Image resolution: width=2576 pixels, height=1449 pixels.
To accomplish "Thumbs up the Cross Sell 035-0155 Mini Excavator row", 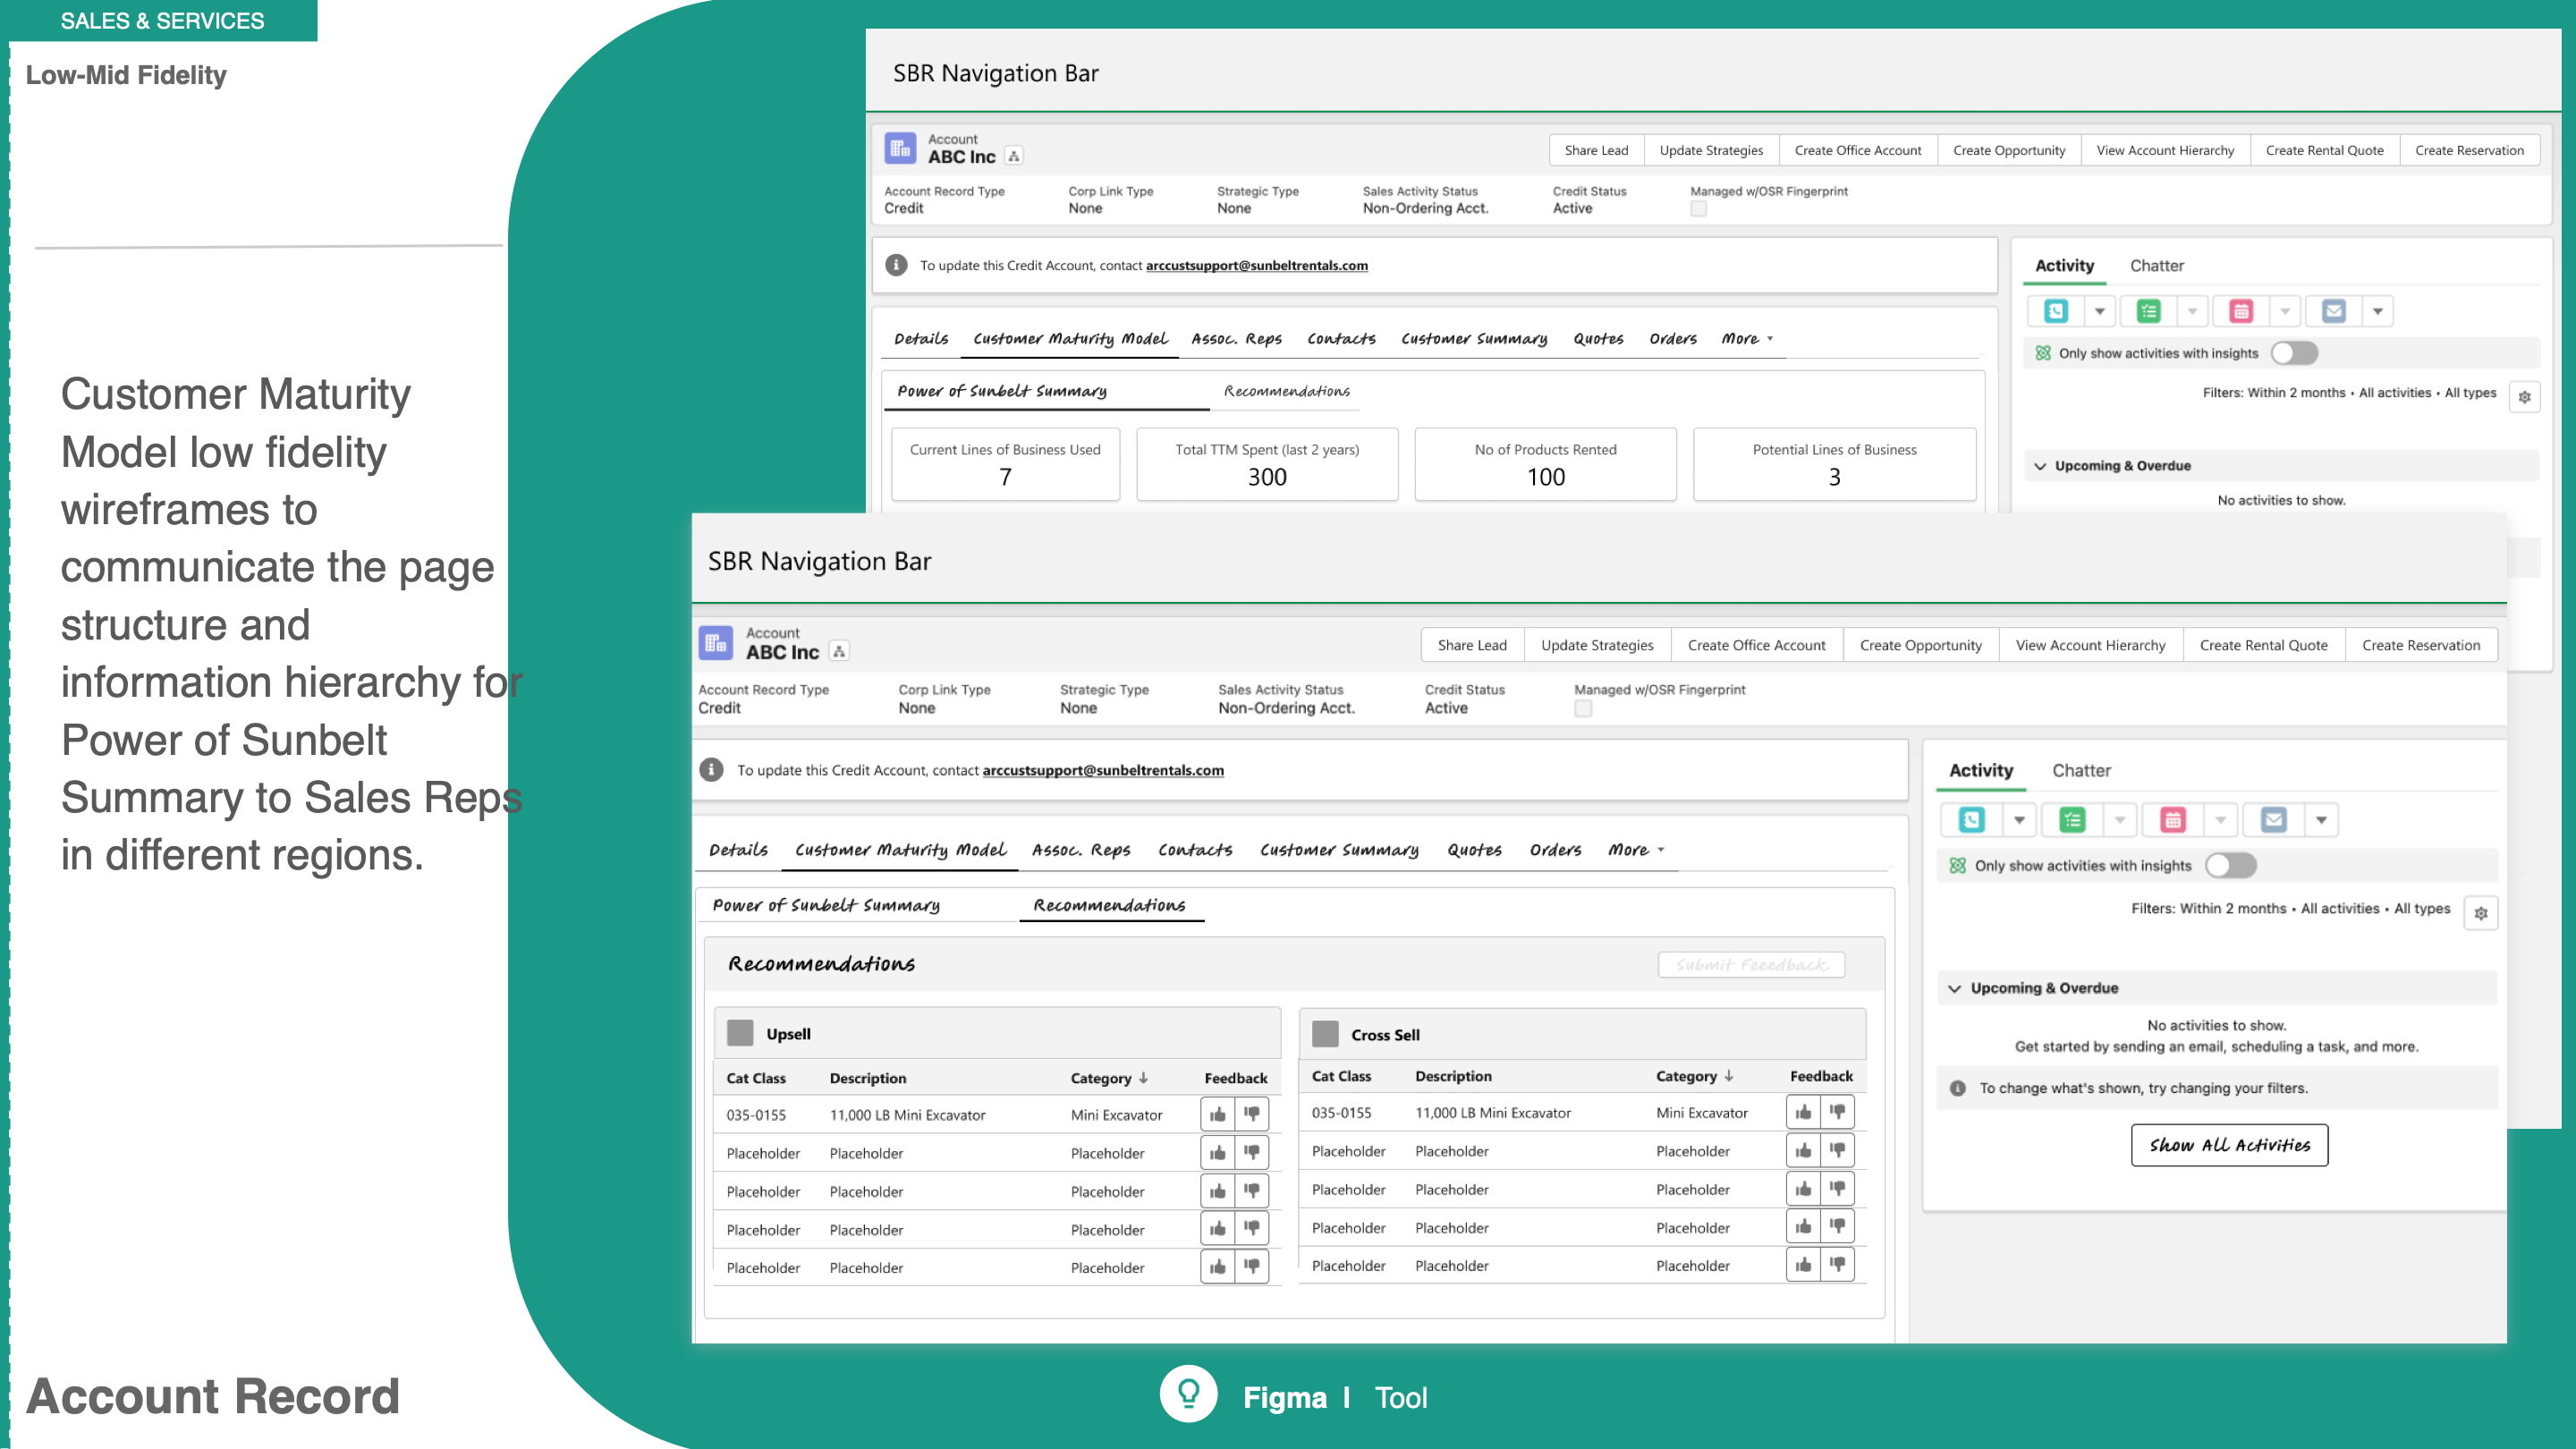I will tap(1803, 1112).
